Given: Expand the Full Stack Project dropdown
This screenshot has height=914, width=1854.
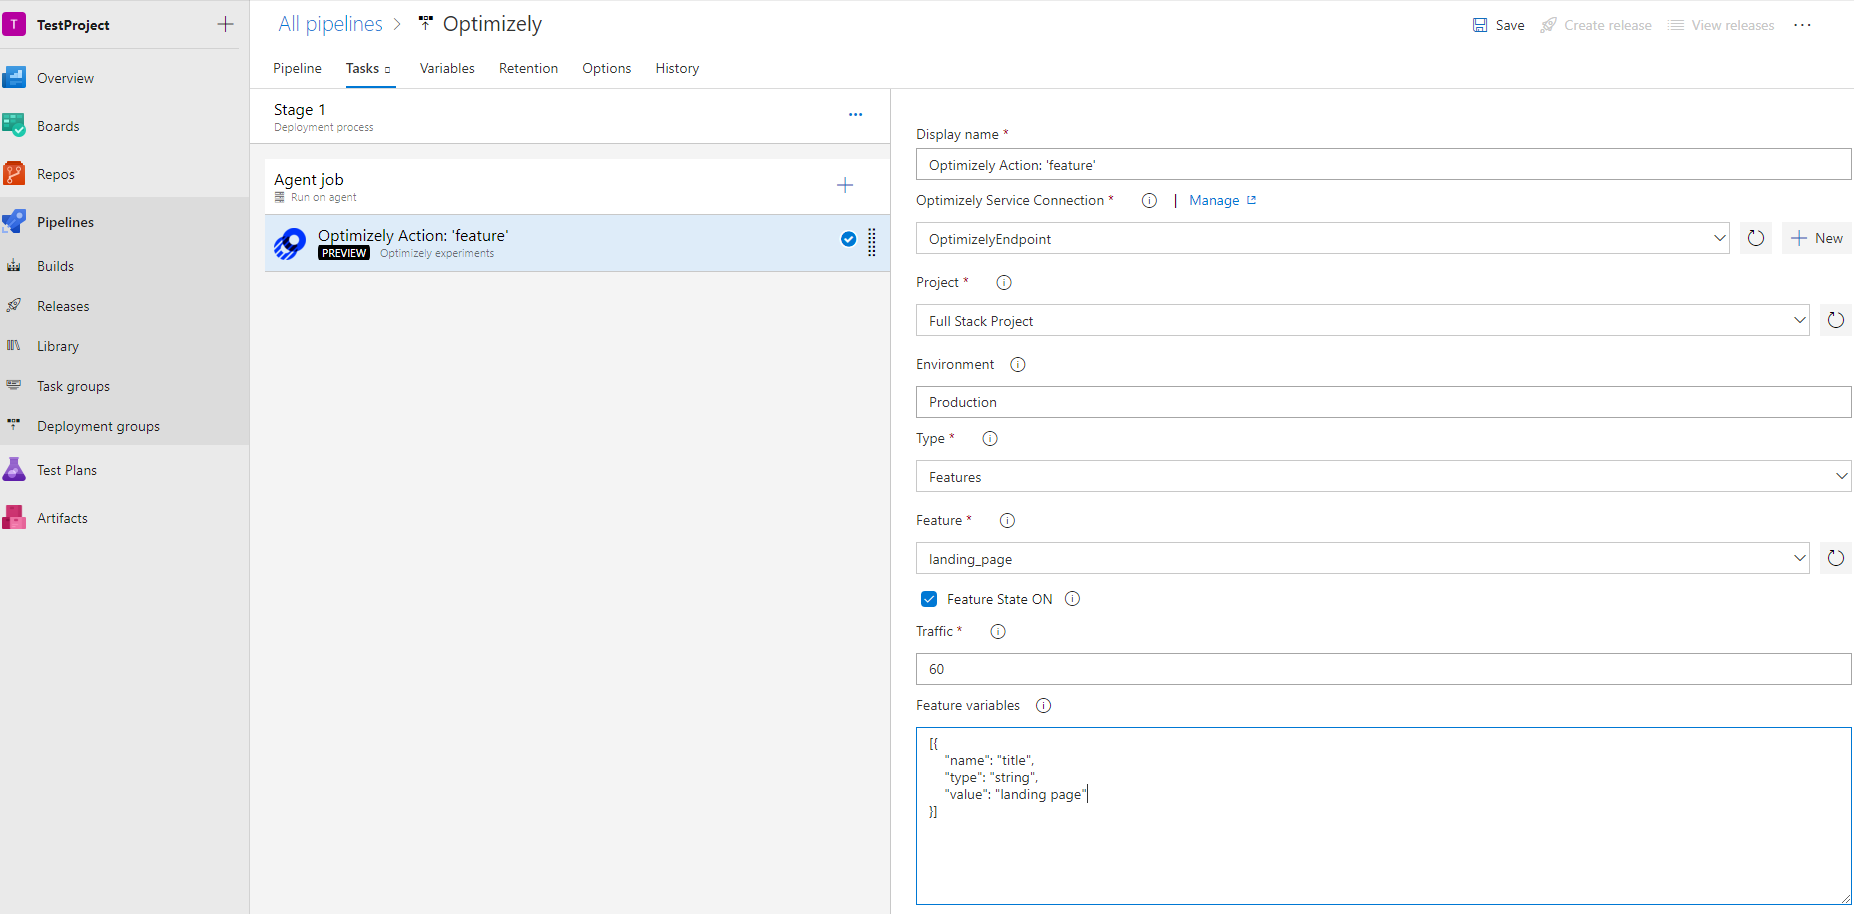Looking at the screenshot, I should click(1799, 320).
